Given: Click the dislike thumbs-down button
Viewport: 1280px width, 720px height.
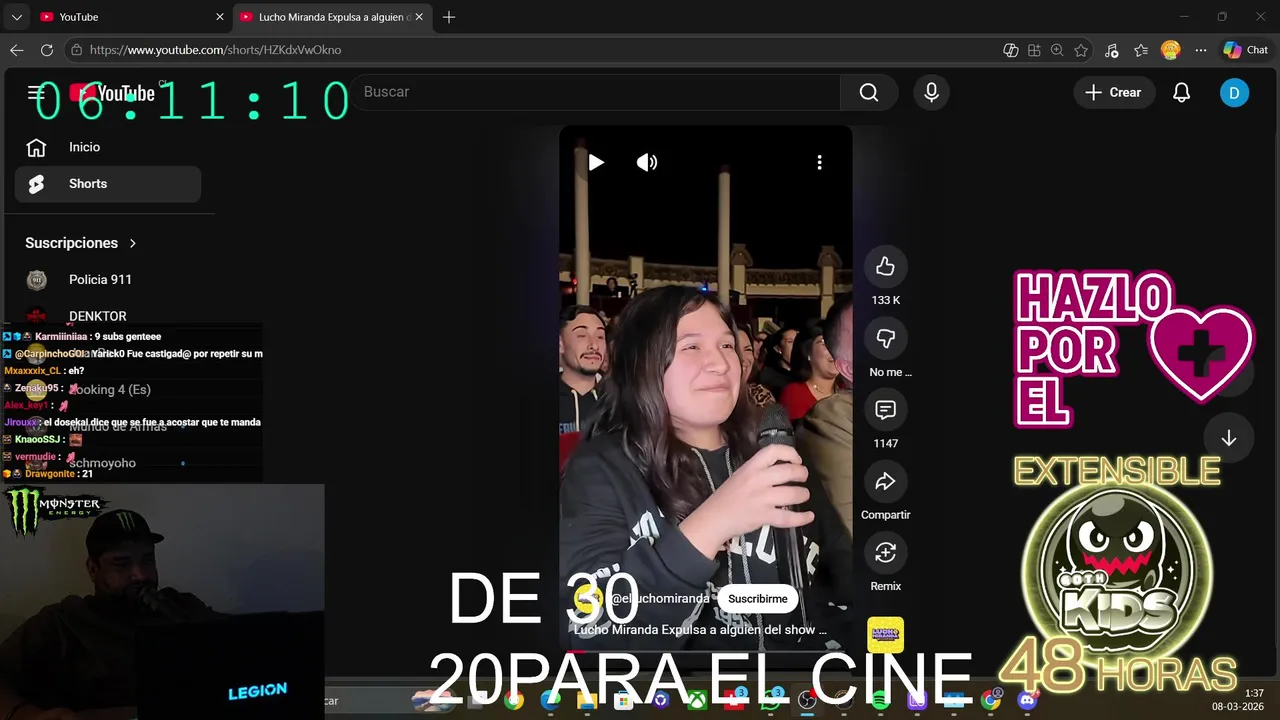Looking at the screenshot, I should click(885, 338).
